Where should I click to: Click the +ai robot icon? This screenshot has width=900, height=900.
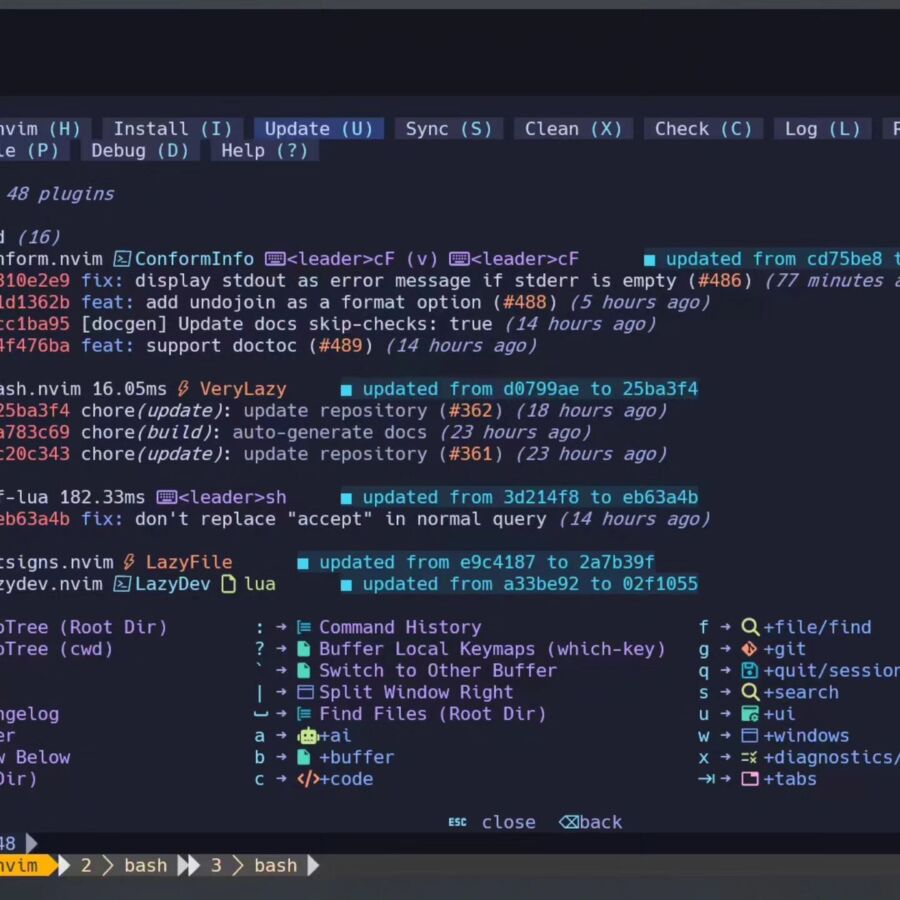click(308, 736)
